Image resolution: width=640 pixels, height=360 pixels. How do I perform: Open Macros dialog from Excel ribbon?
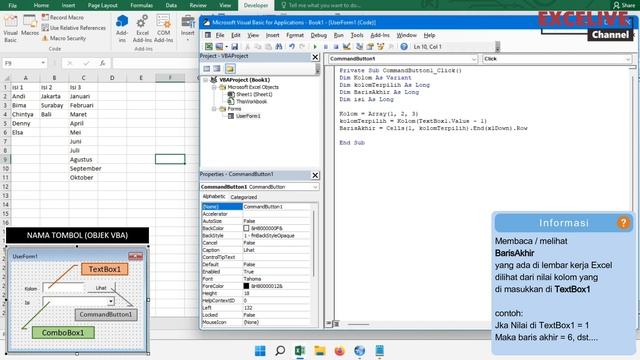pyautogui.click(x=30, y=25)
